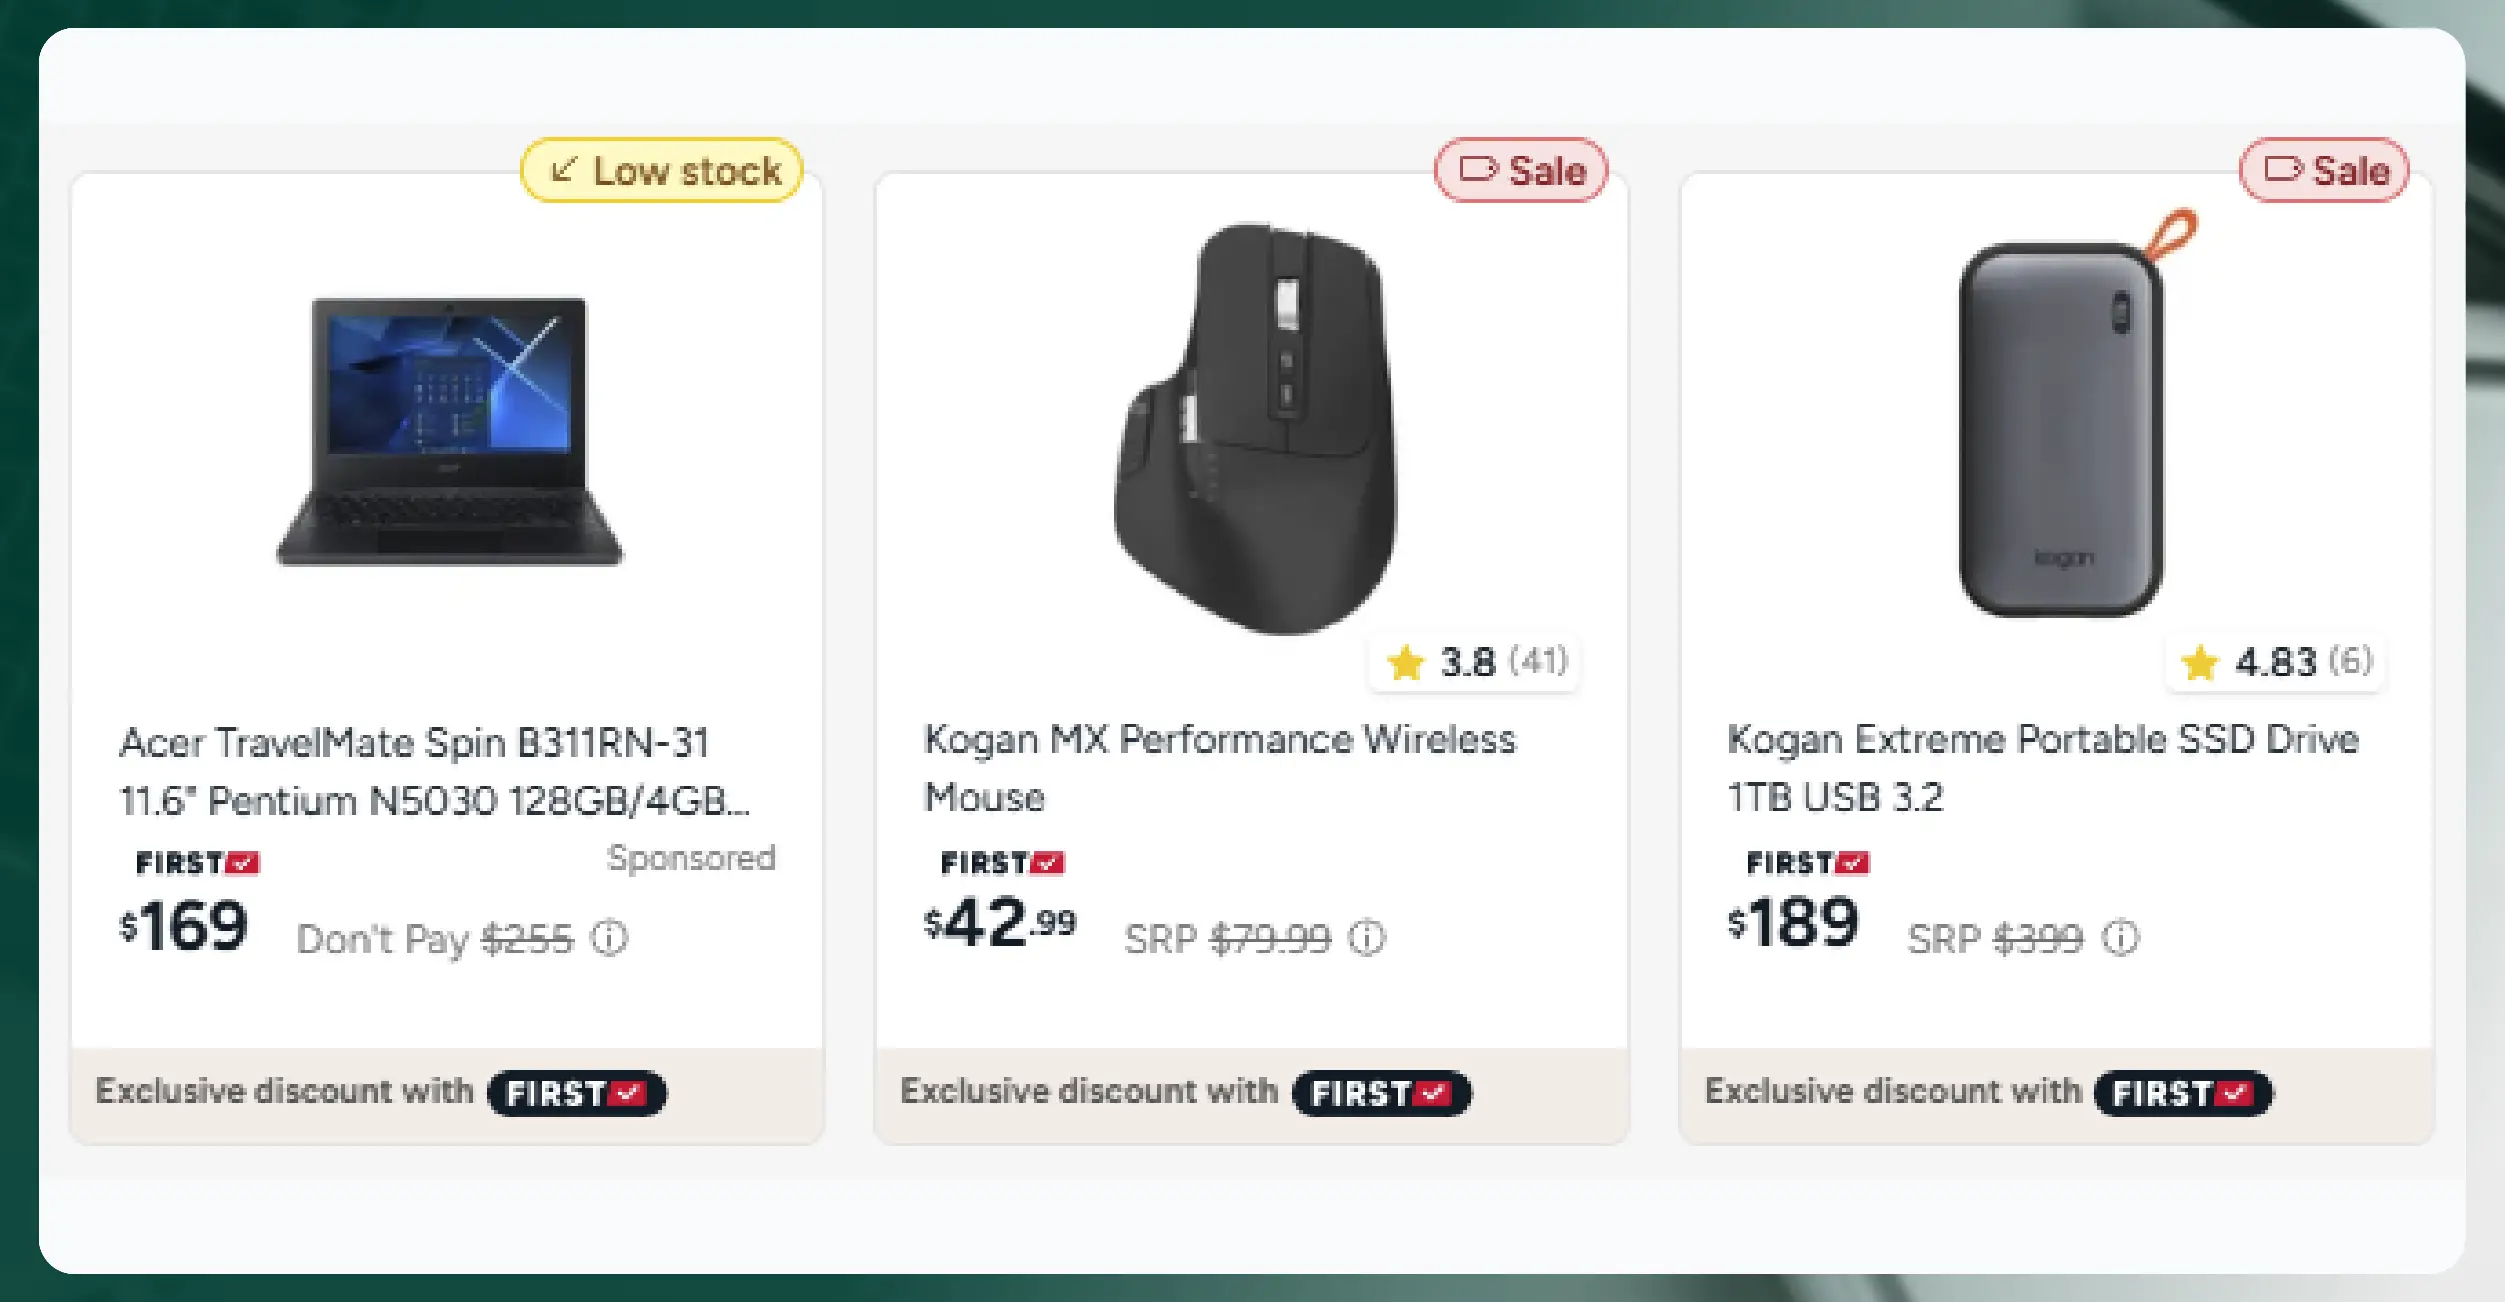Click the 4.83 star rating on SSD drive
This screenshot has height=1302, width=2505.
(x=2275, y=662)
